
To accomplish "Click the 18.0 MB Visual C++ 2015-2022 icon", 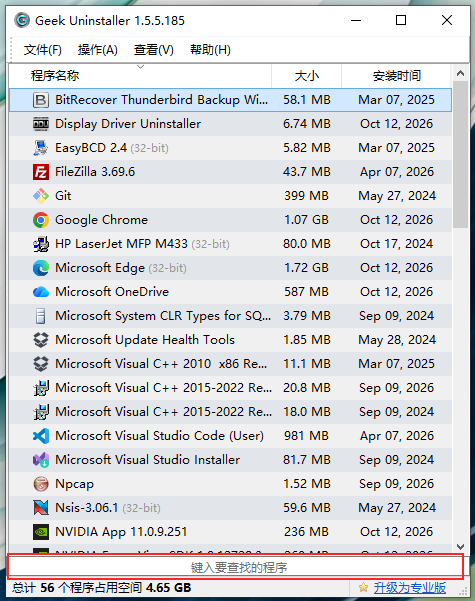I will coord(41,412).
